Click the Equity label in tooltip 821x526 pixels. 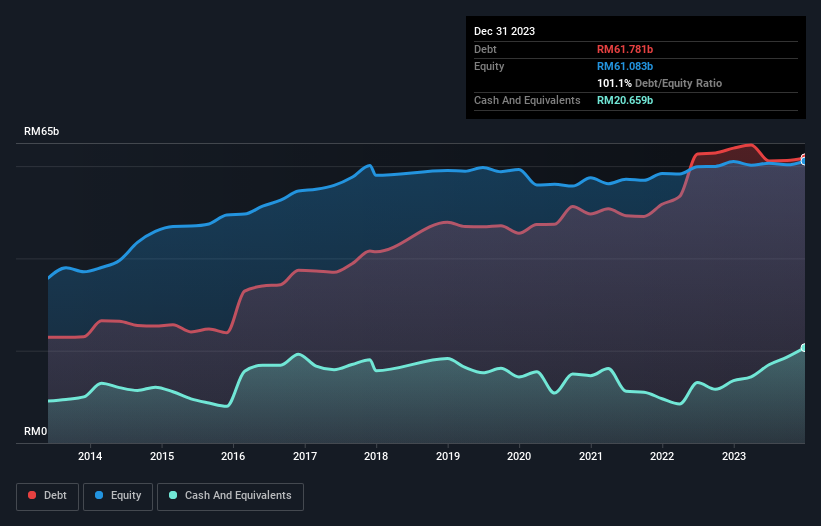point(489,66)
